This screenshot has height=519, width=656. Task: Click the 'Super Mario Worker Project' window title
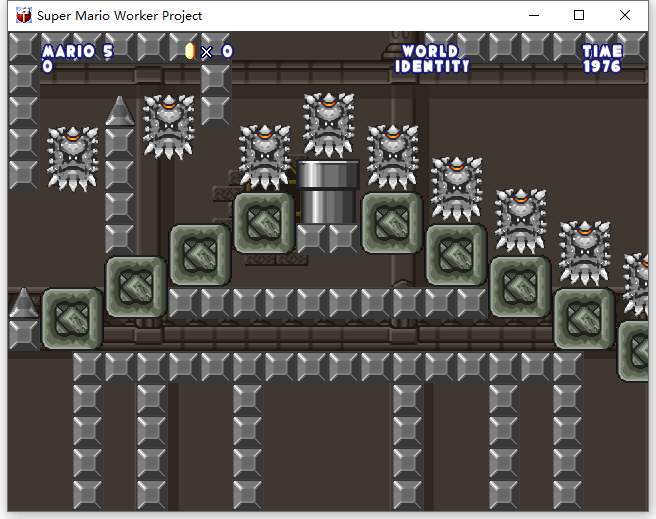120,16
